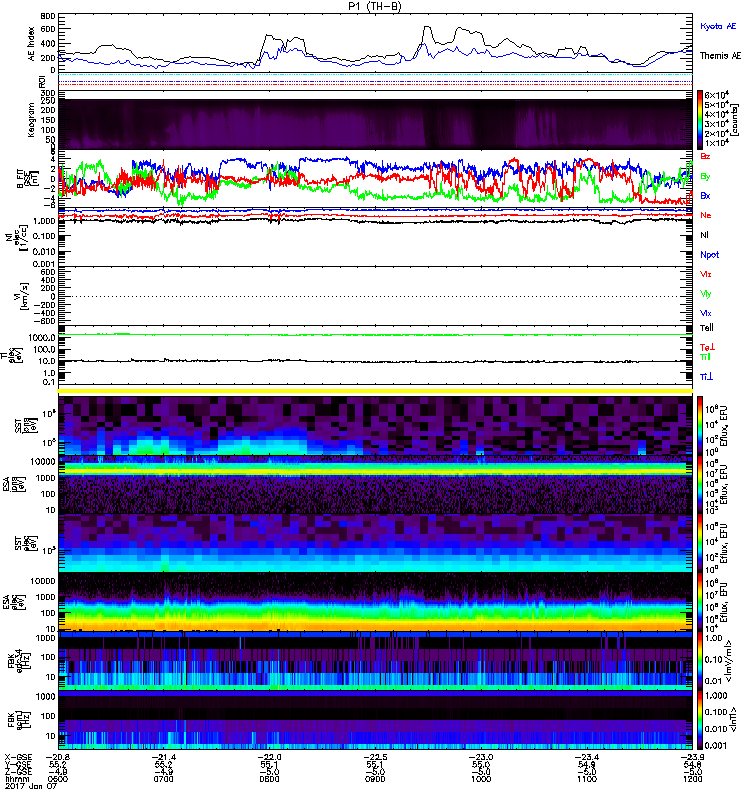Click the date label "2017 Jan 07"

[x=31, y=786]
